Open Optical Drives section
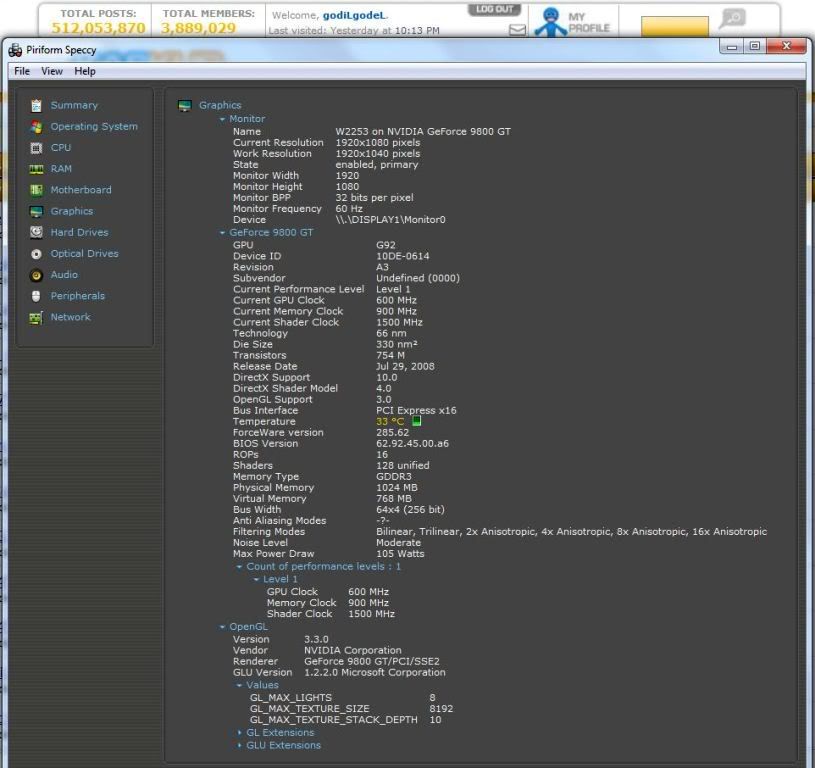The image size is (815, 768). (84, 254)
